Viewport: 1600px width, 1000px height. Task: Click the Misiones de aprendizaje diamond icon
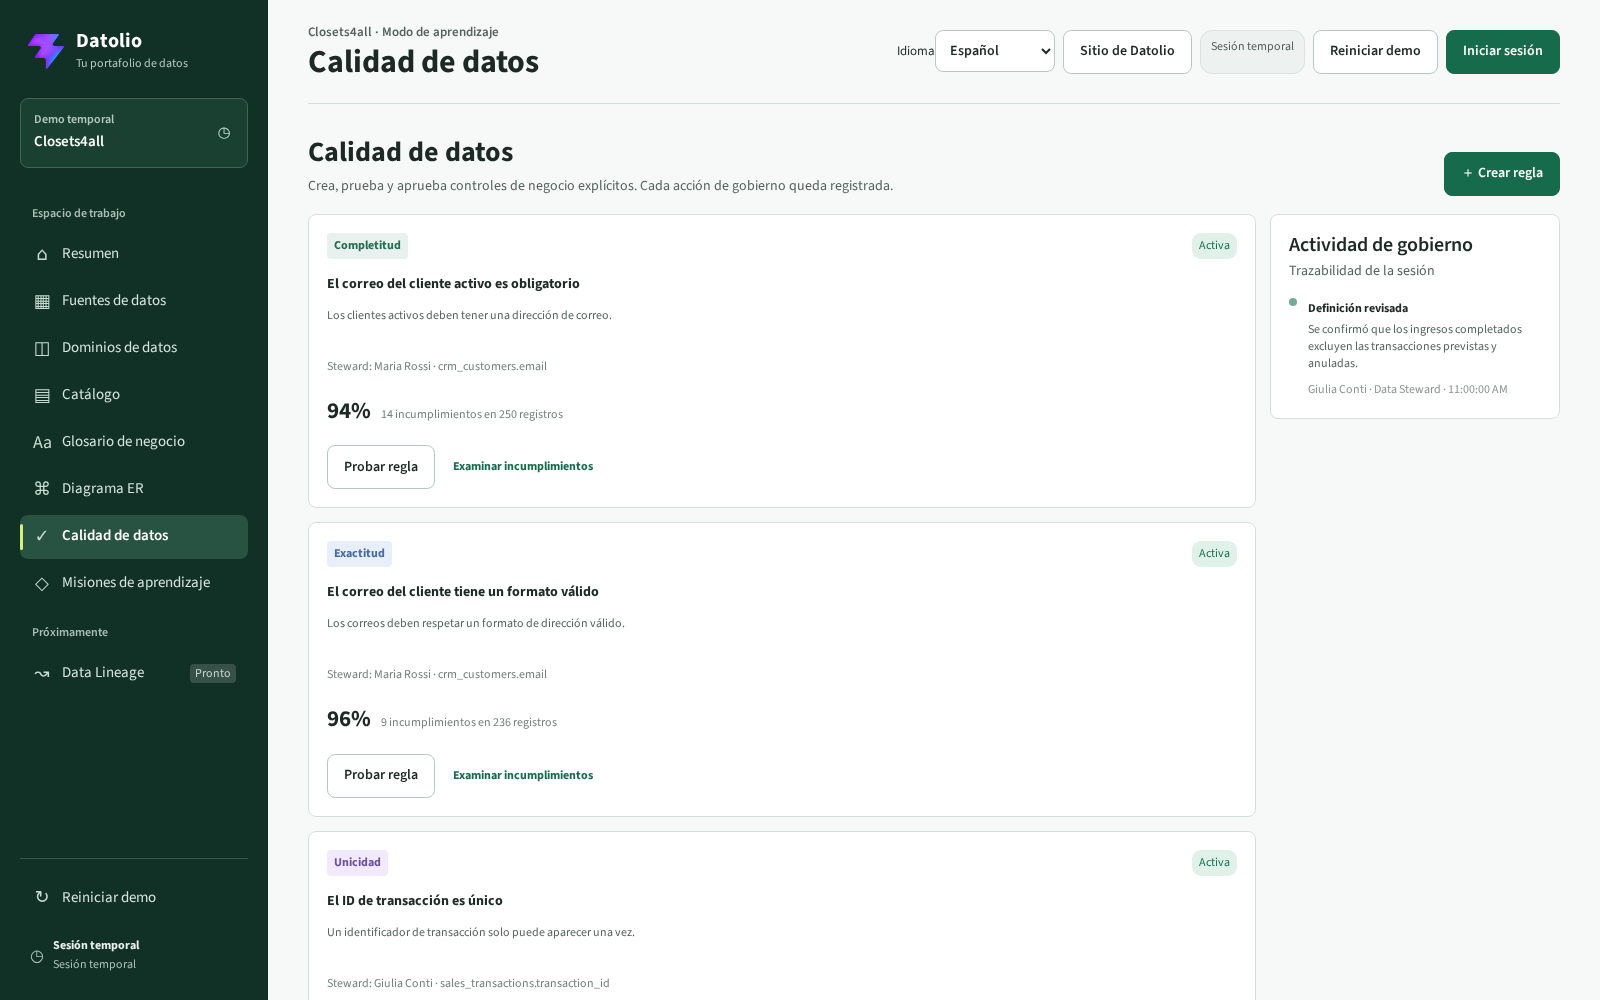tap(42, 583)
